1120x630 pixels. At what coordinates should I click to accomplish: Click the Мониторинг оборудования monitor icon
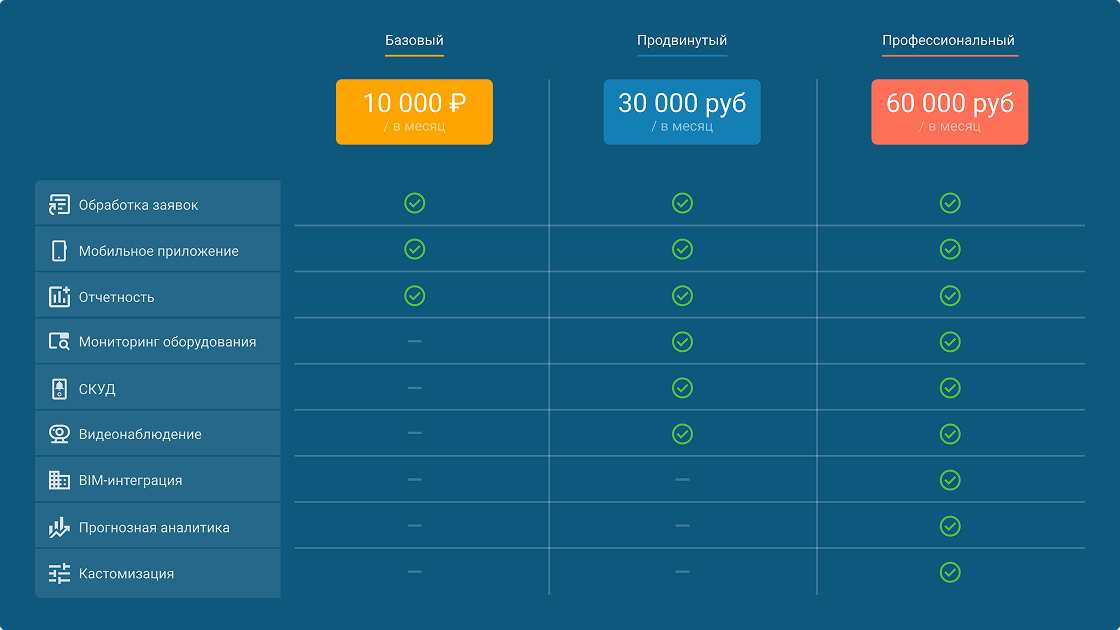point(59,341)
